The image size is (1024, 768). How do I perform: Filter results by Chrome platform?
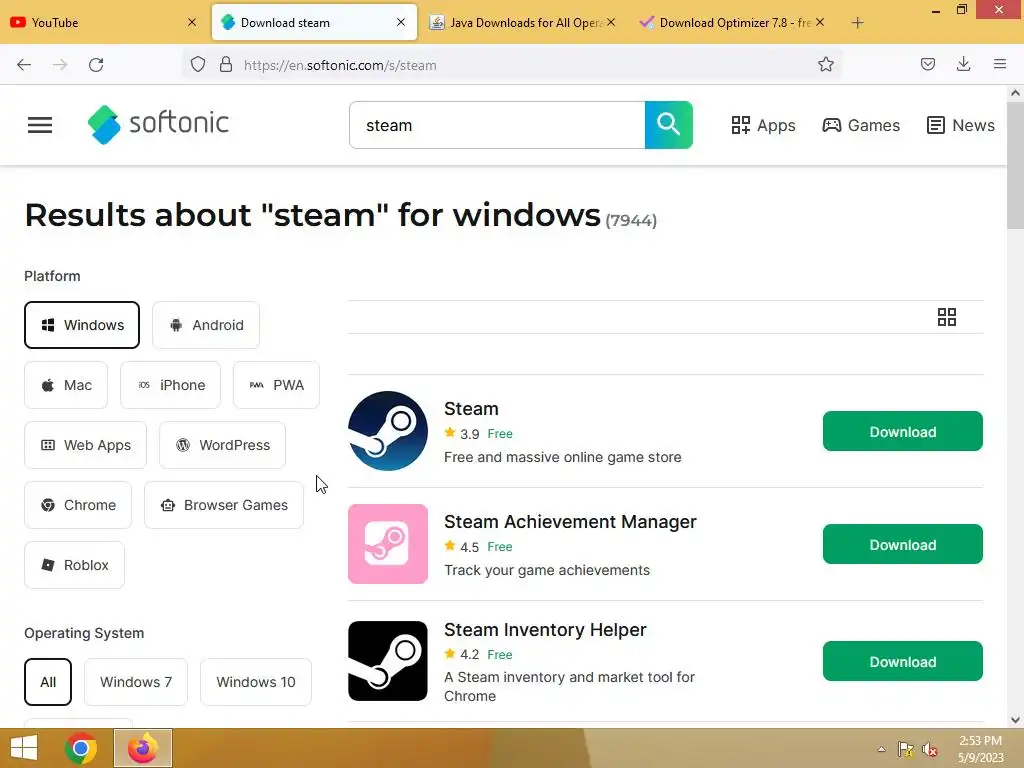pyautogui.click(x=78, y=505)
